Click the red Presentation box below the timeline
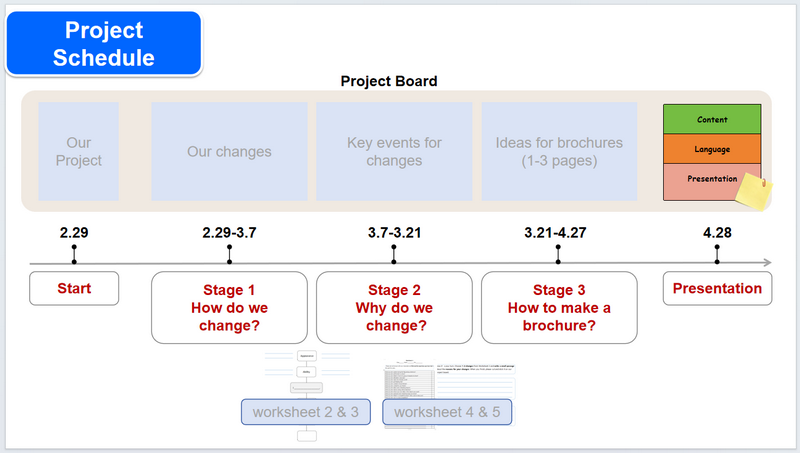 point(717,289)
